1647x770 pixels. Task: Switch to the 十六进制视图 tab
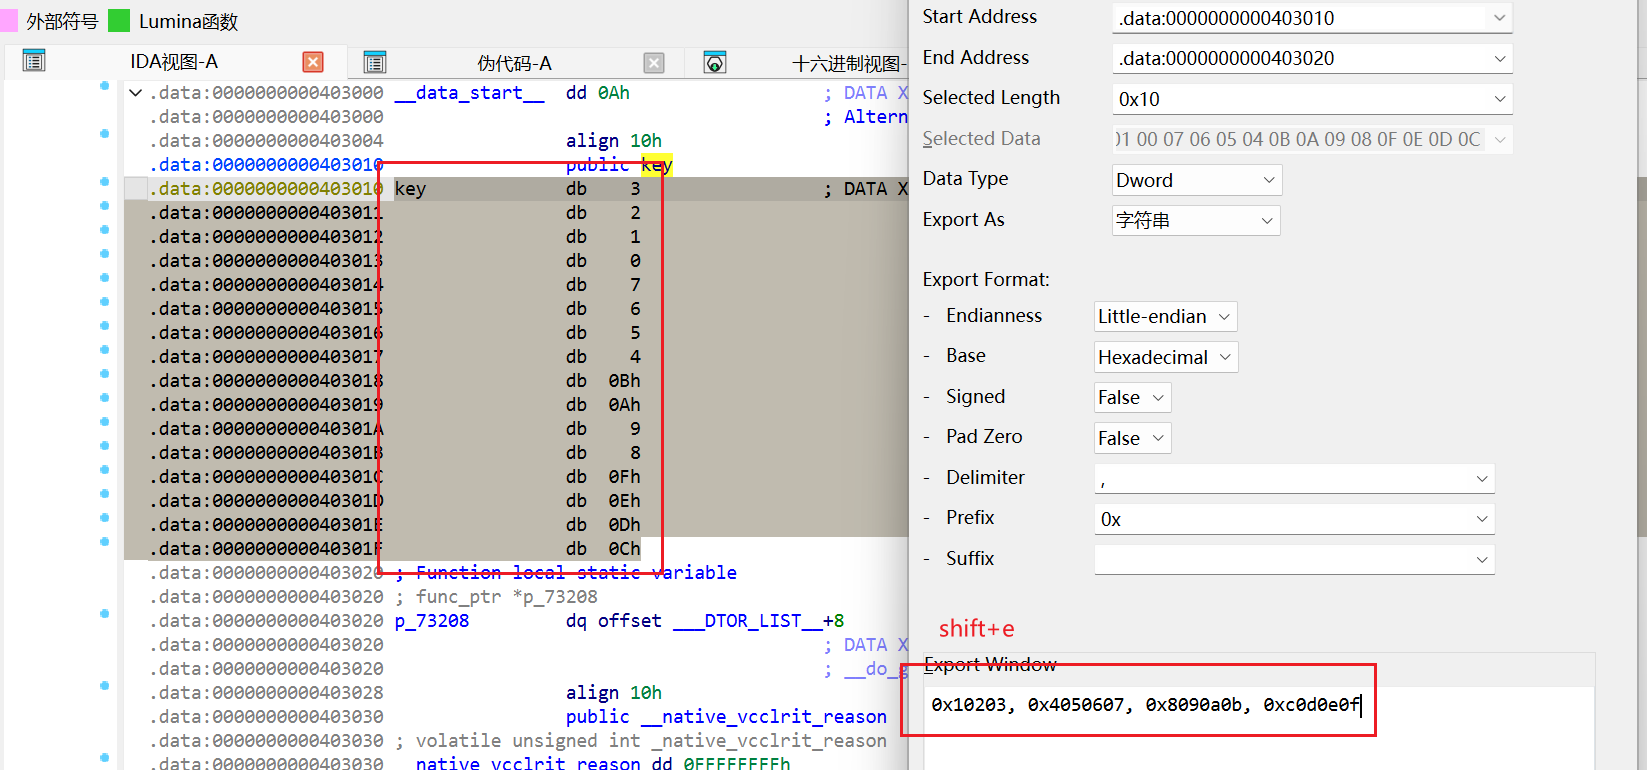[x=846, y=63]
